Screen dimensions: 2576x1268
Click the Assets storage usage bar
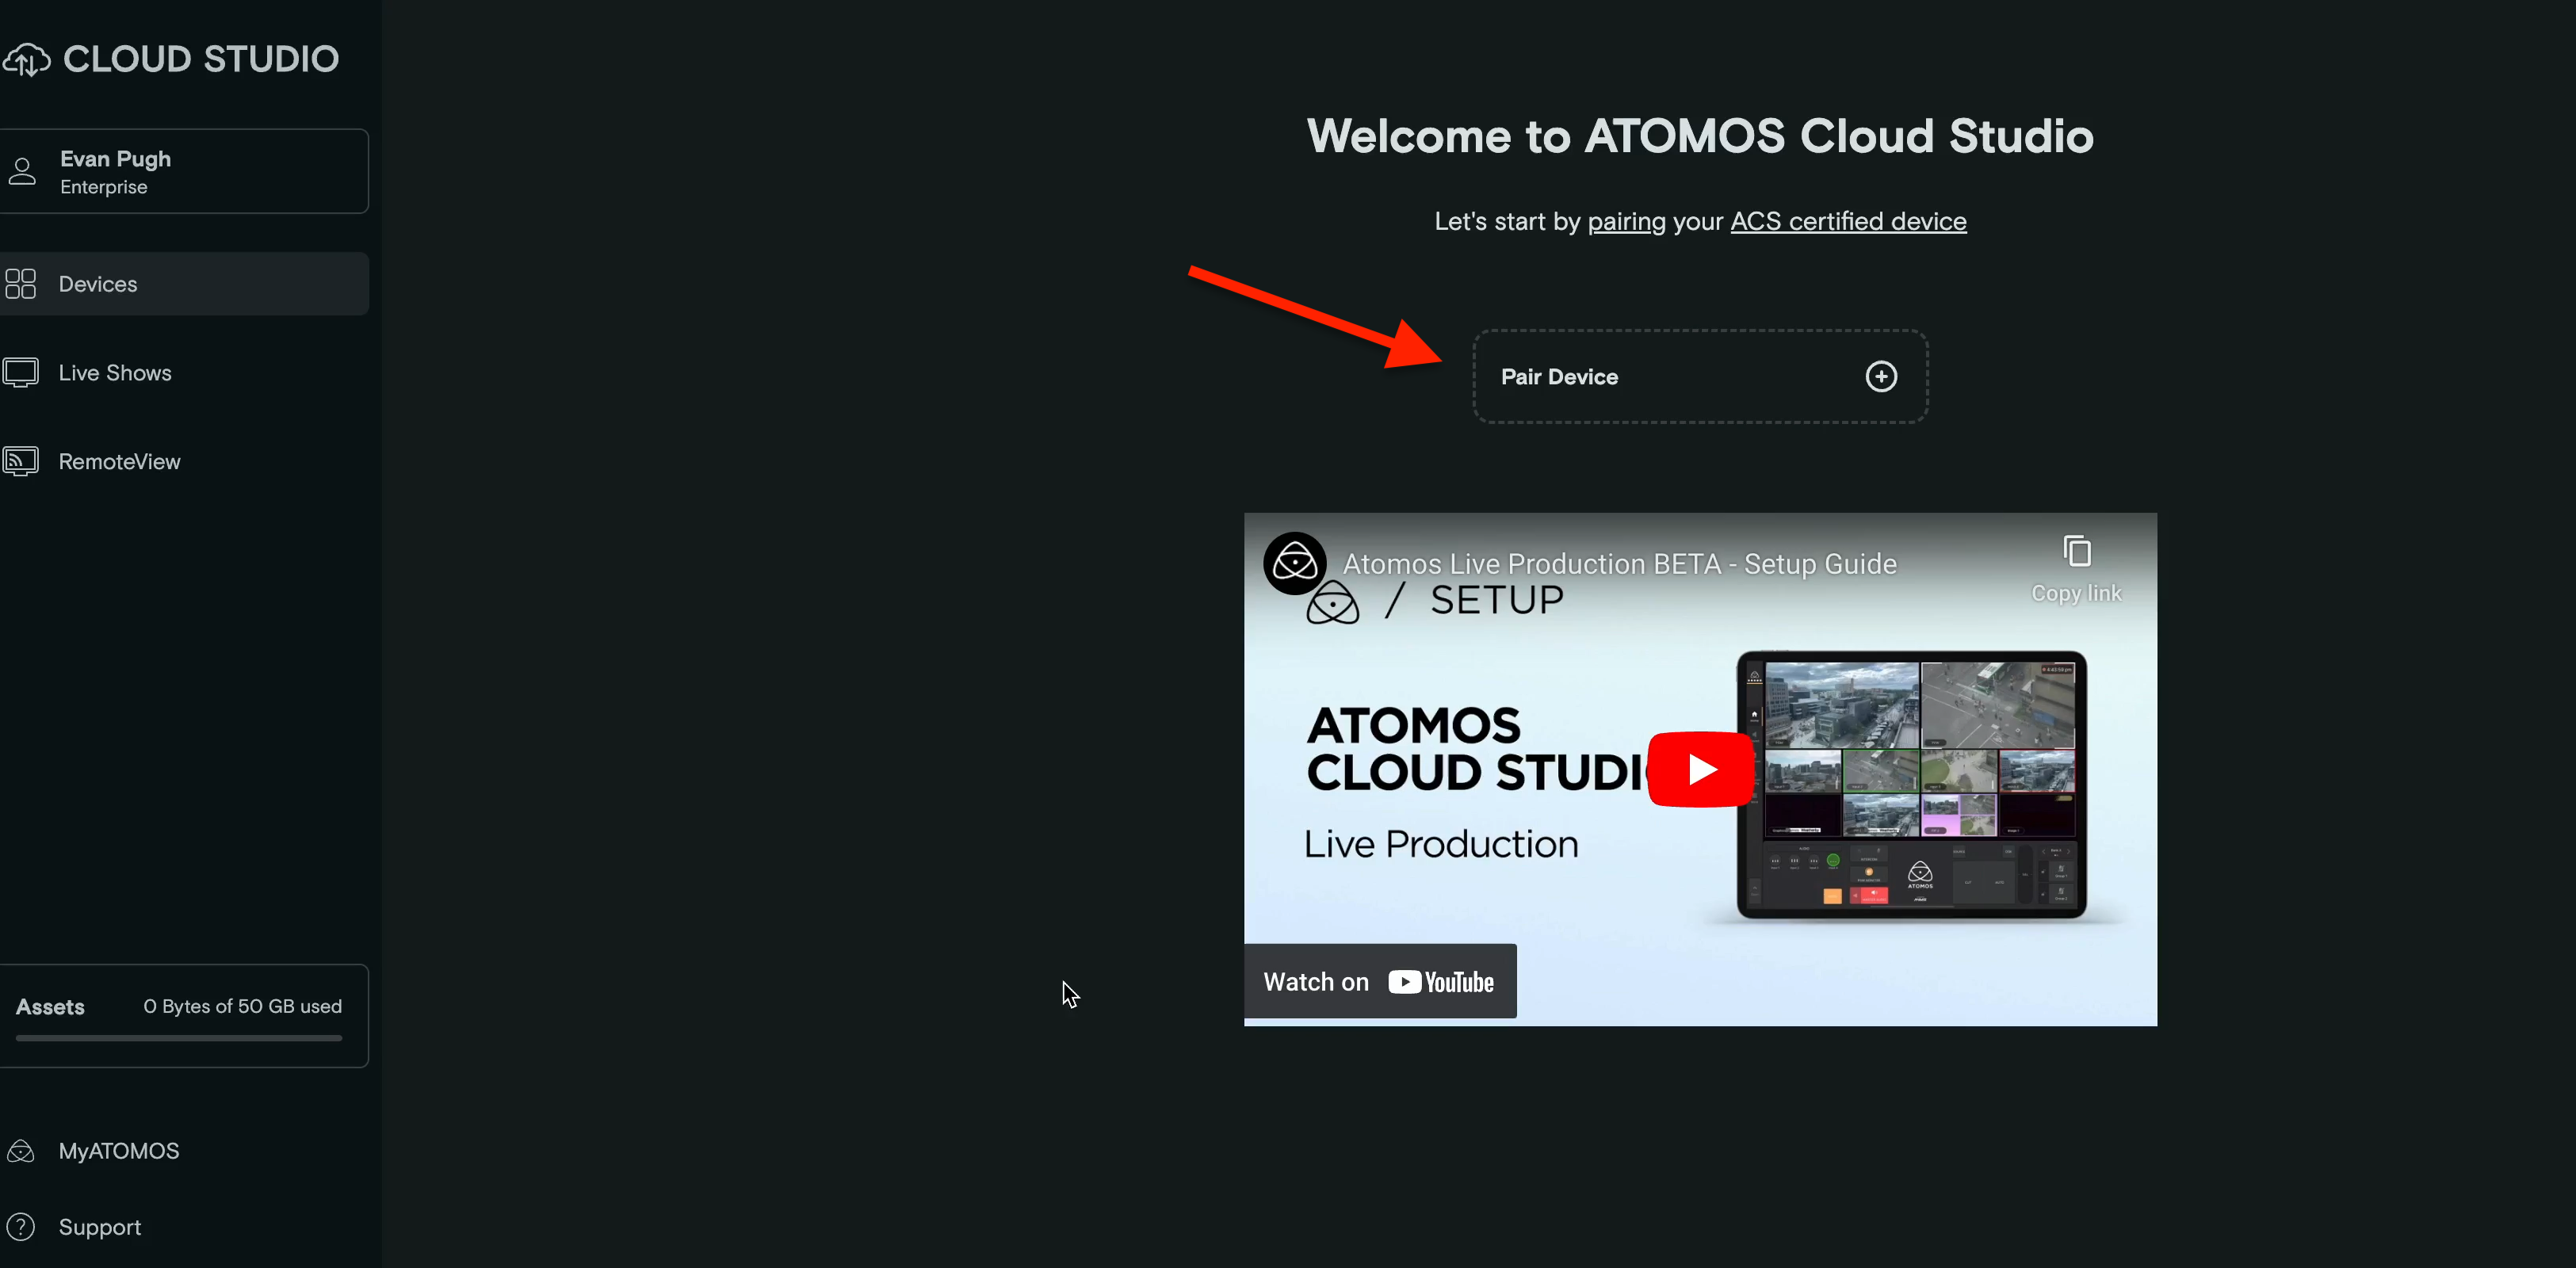[179, 1038]
